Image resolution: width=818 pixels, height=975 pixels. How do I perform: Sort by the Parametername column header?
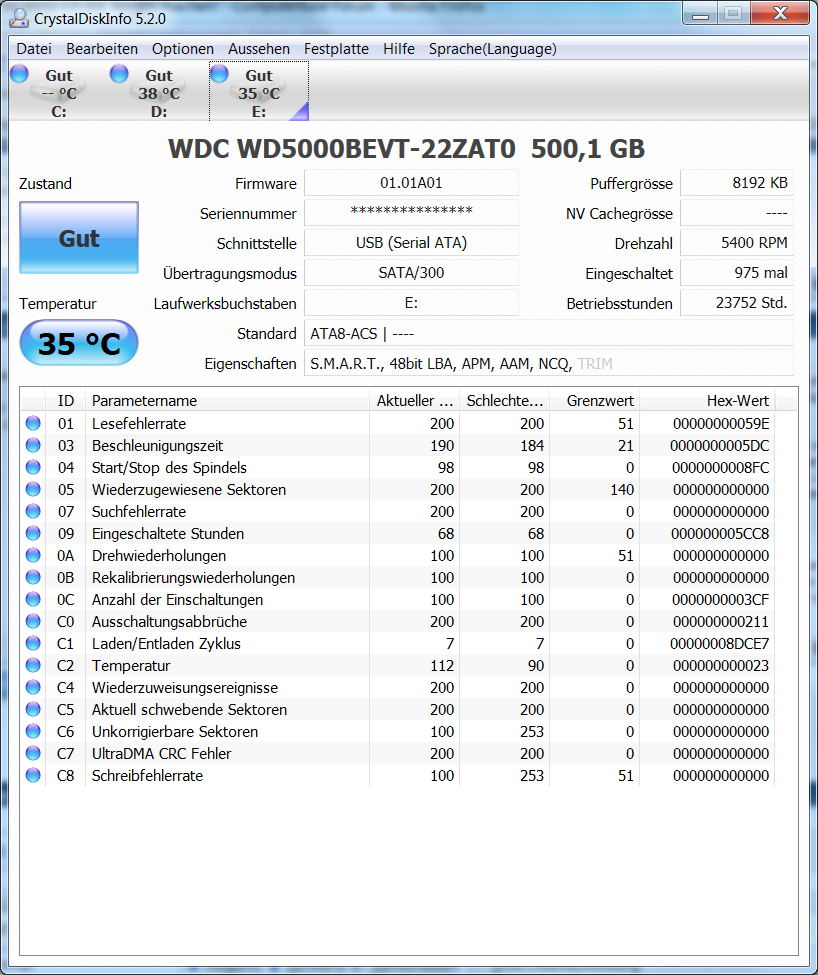(227, 400)
